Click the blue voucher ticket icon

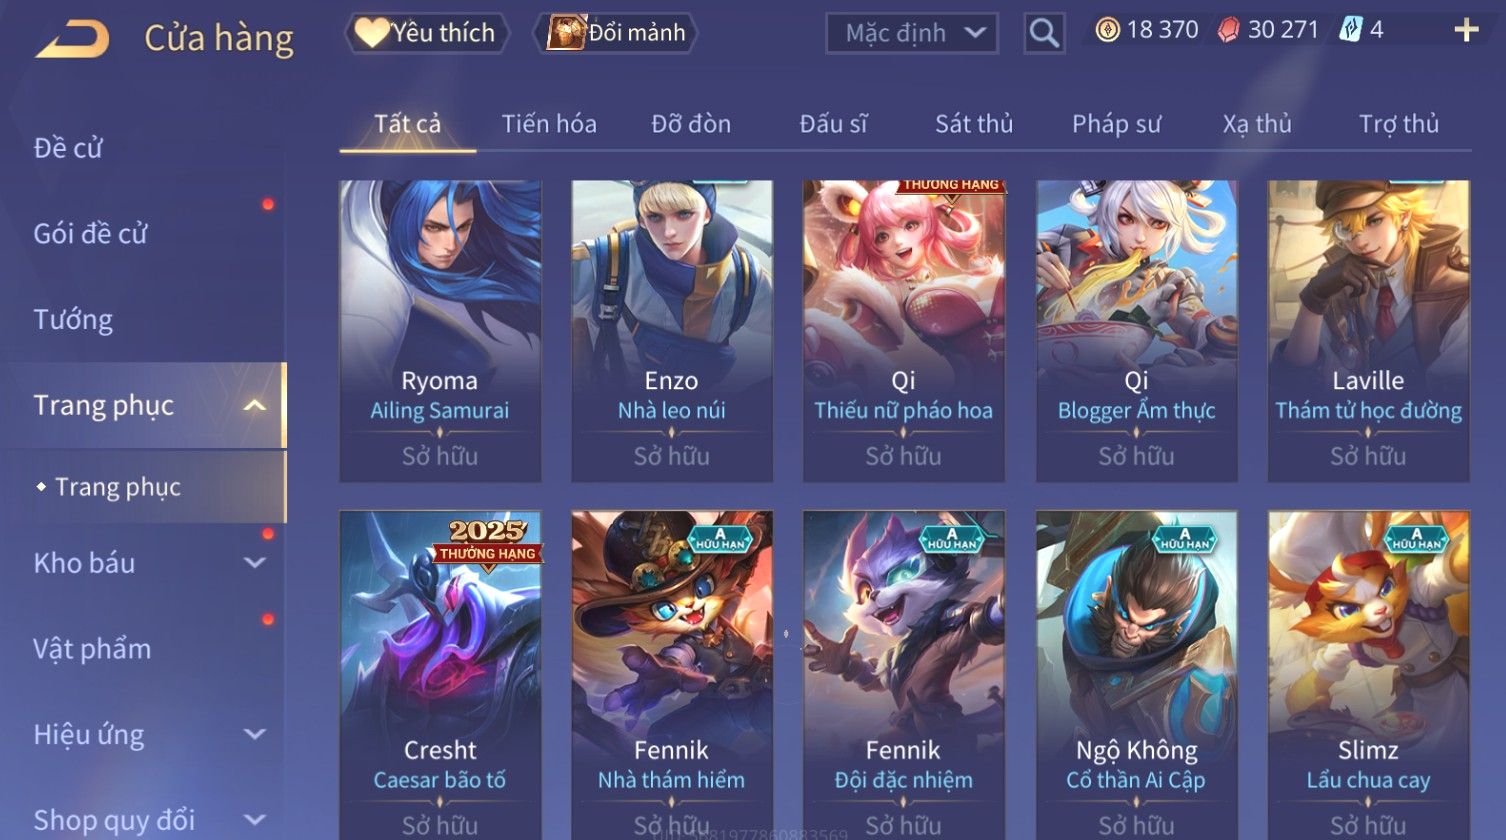[x=1351, y=30]
